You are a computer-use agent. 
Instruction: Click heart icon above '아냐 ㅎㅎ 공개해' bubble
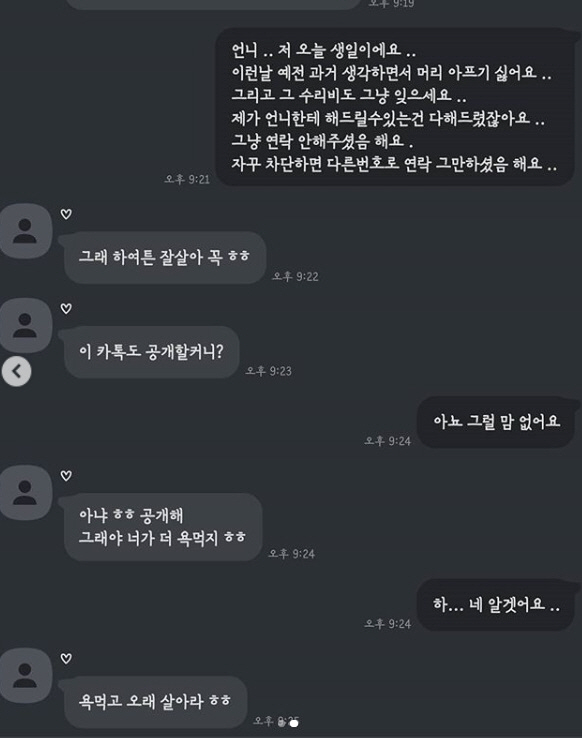click(66, 476)
